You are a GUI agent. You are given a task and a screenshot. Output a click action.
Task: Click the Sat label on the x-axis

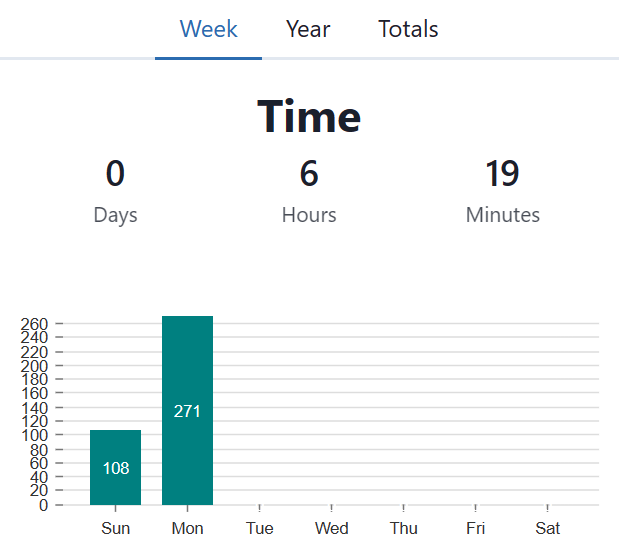click(x=548, y=528)
